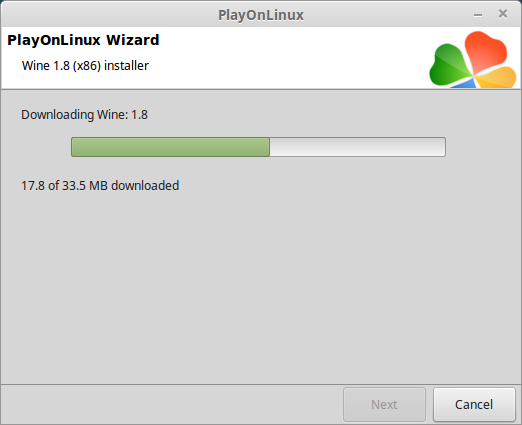The height and width of the screenshot is (425, 522).
Task: Click the green filled part of progress bar
Action: (170, 147)
